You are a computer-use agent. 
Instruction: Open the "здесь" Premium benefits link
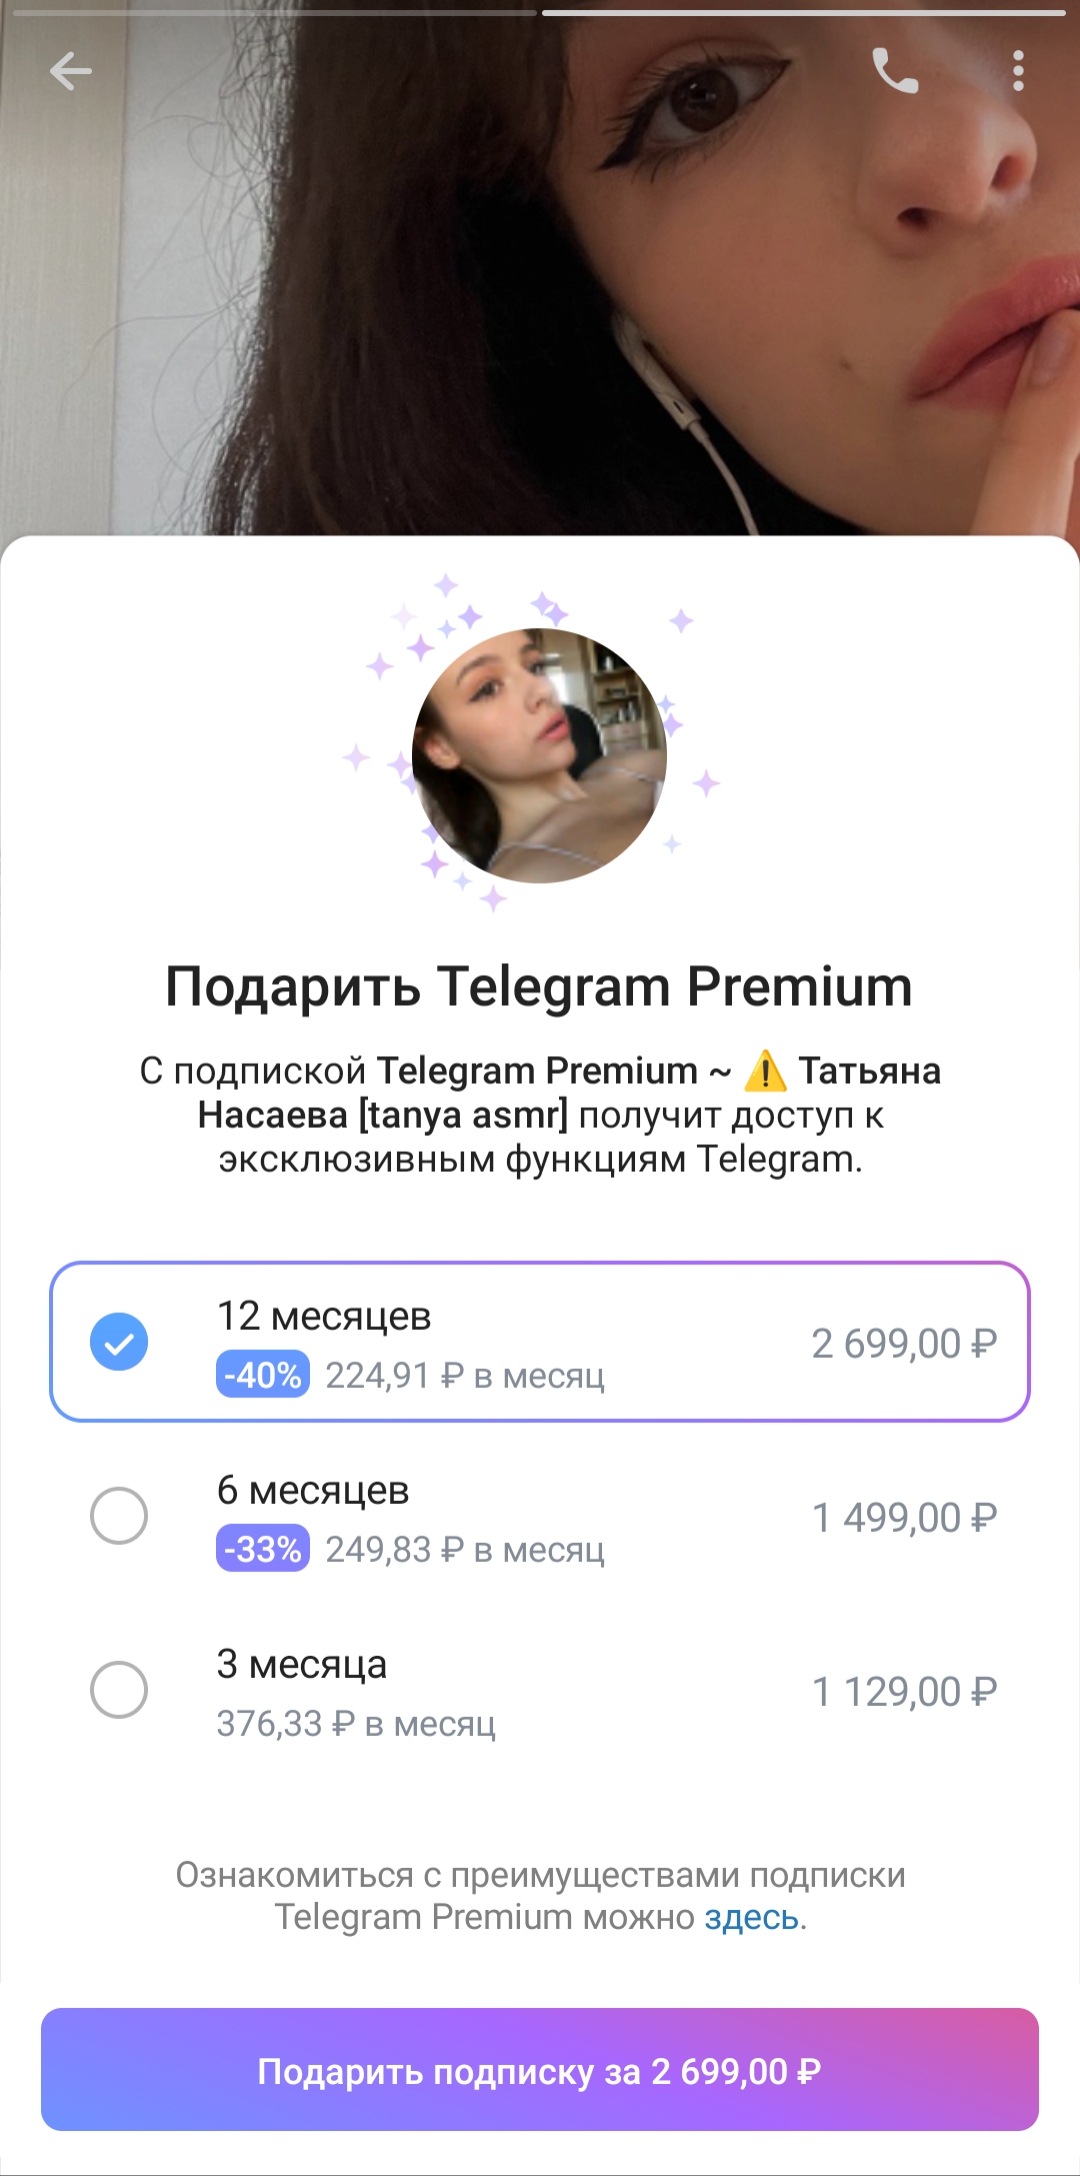click(752, 1917)
